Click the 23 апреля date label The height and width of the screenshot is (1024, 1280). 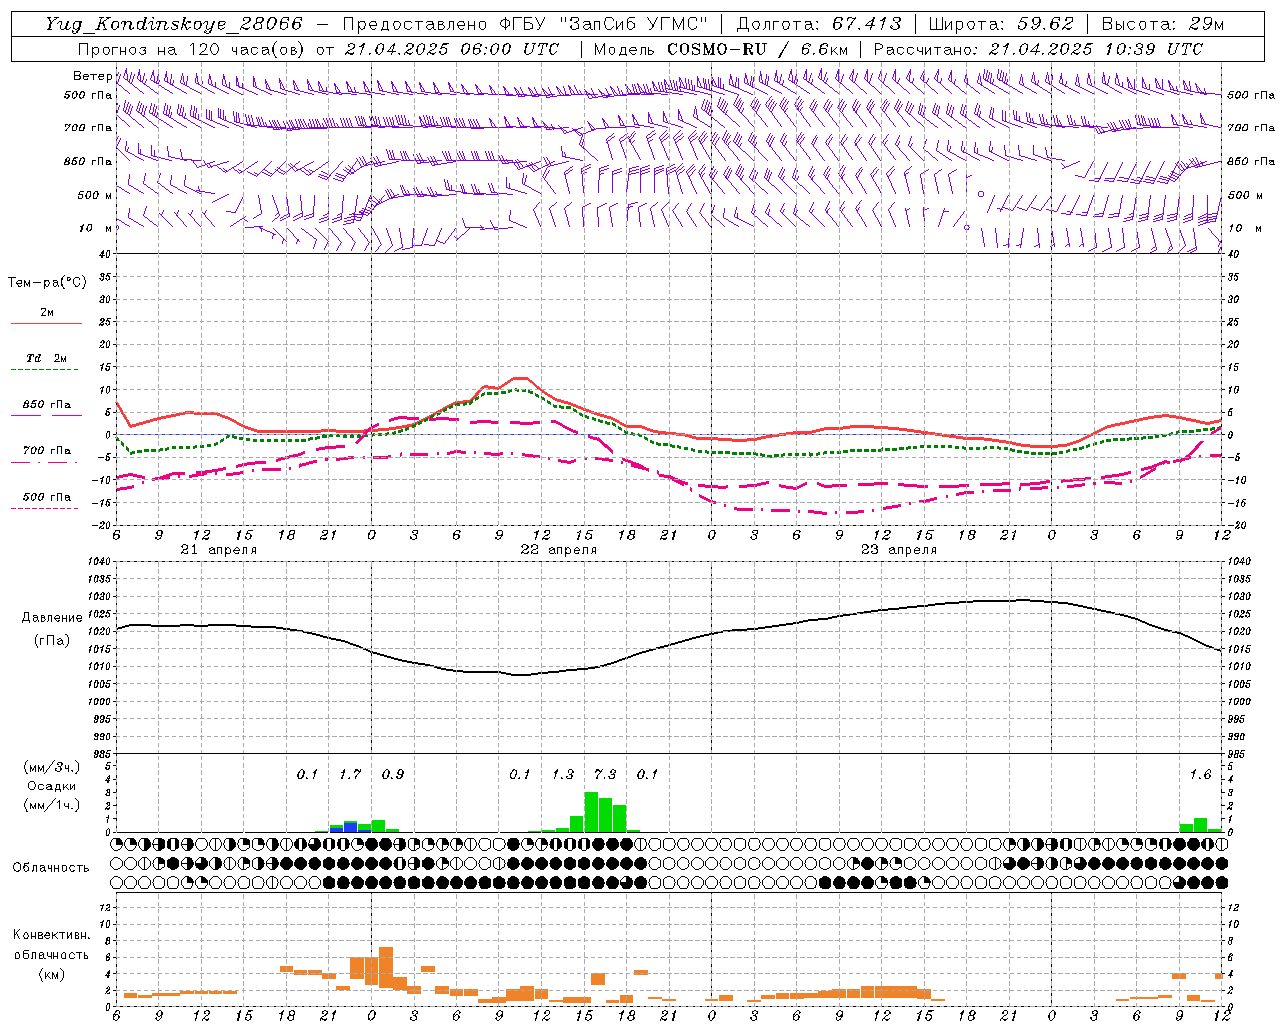coord(898,550)
